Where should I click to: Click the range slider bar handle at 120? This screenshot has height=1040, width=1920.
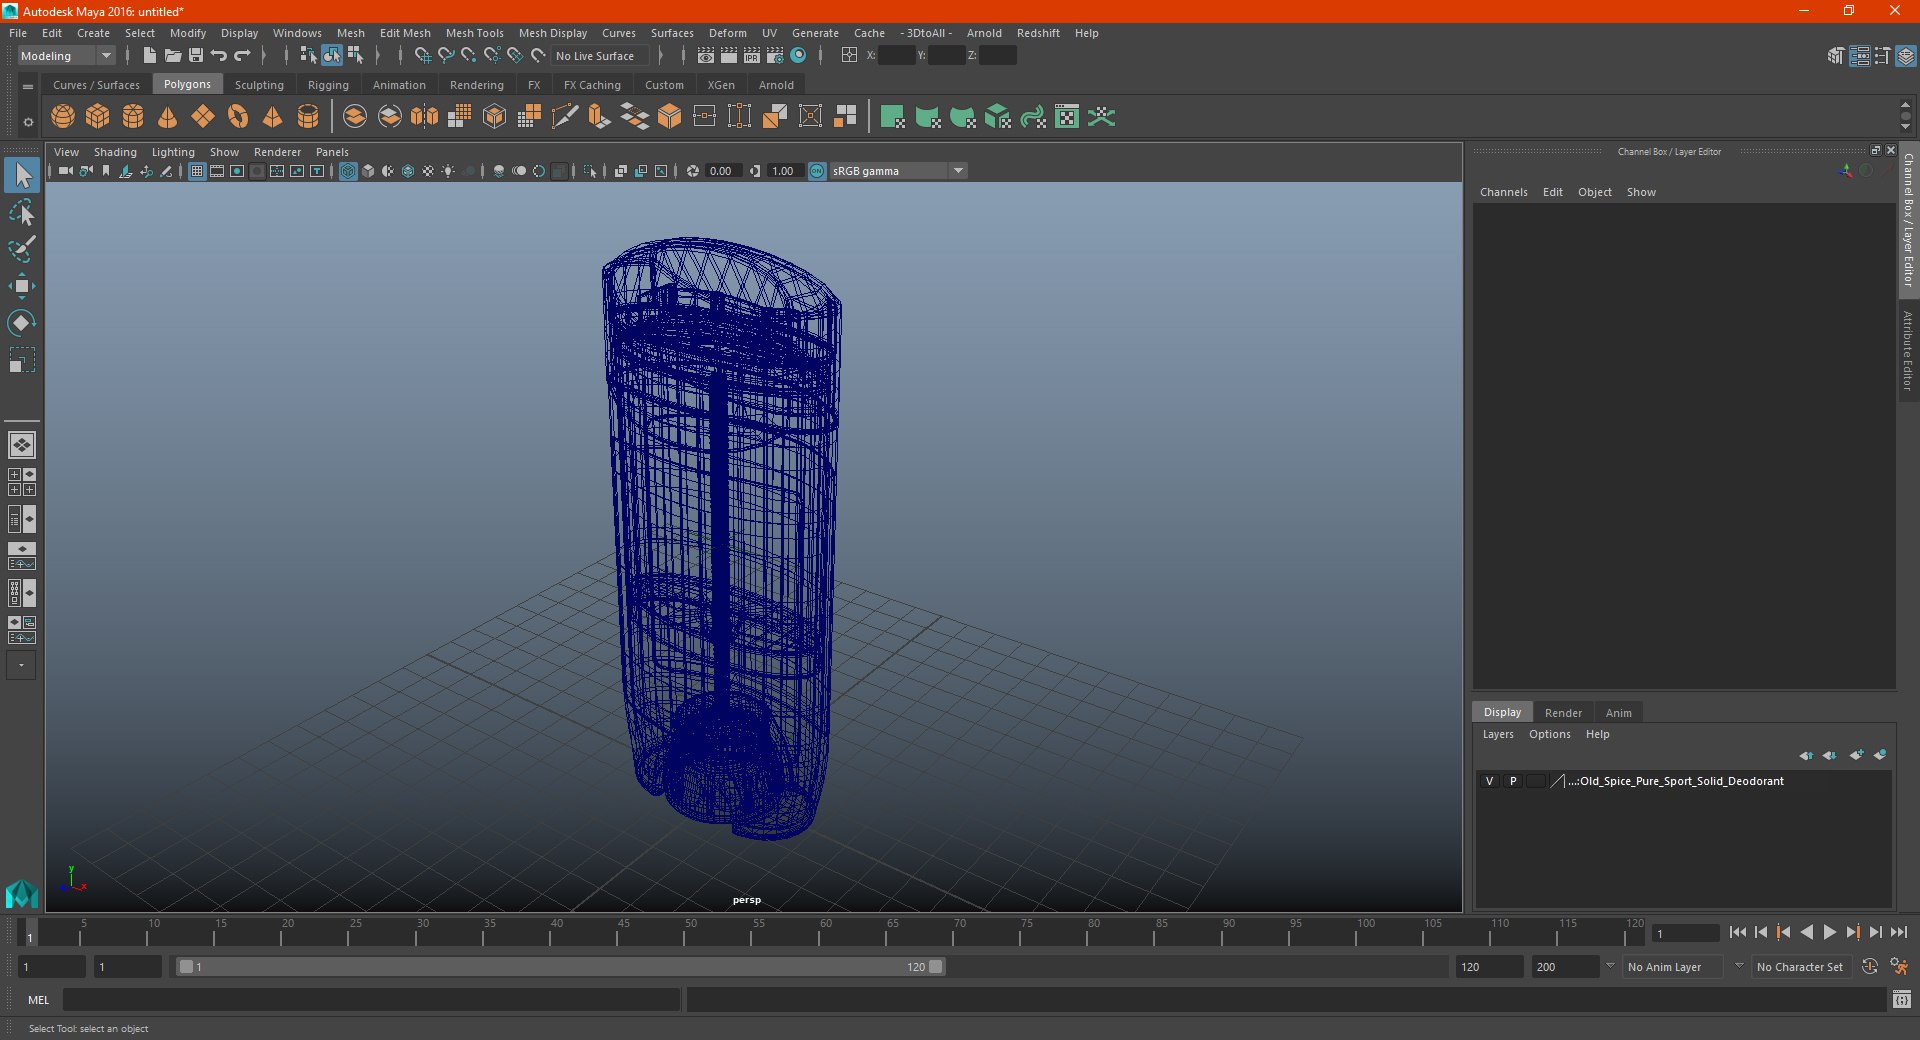click(936, 967)
